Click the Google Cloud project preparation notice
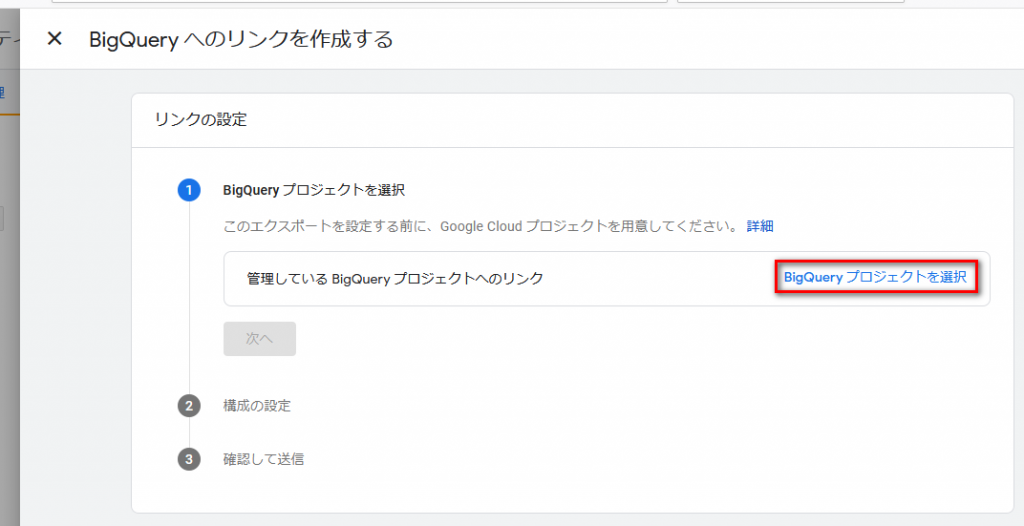The height and width of the screenshot is (526, 1024). [x=482, y=226]
